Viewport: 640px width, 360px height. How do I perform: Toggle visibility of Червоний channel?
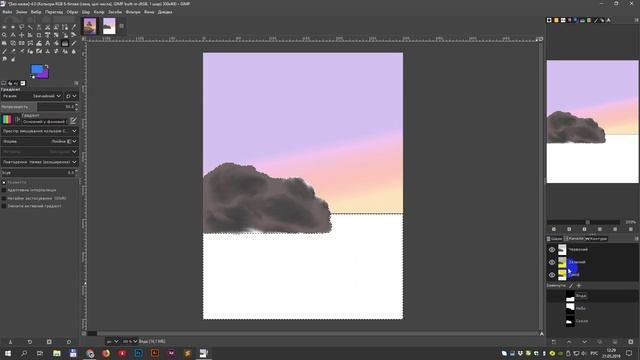(x=552, y=249)
